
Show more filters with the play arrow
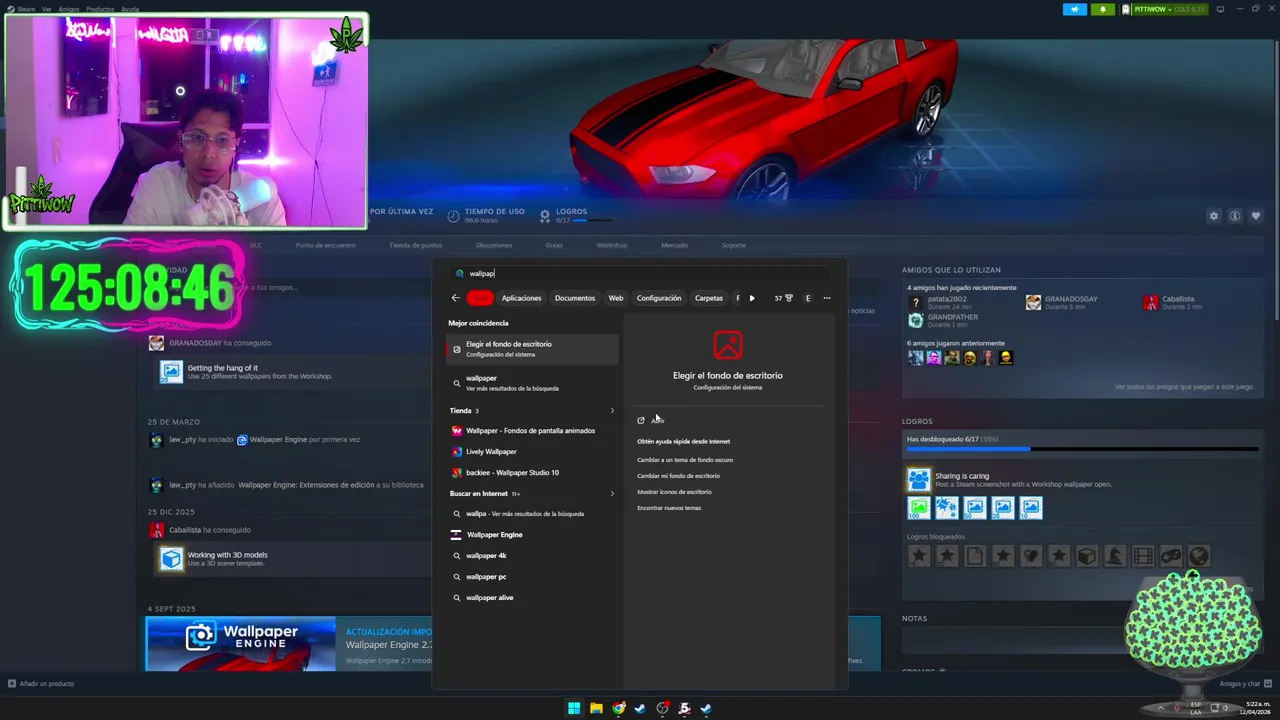click(x=752, y=298)
